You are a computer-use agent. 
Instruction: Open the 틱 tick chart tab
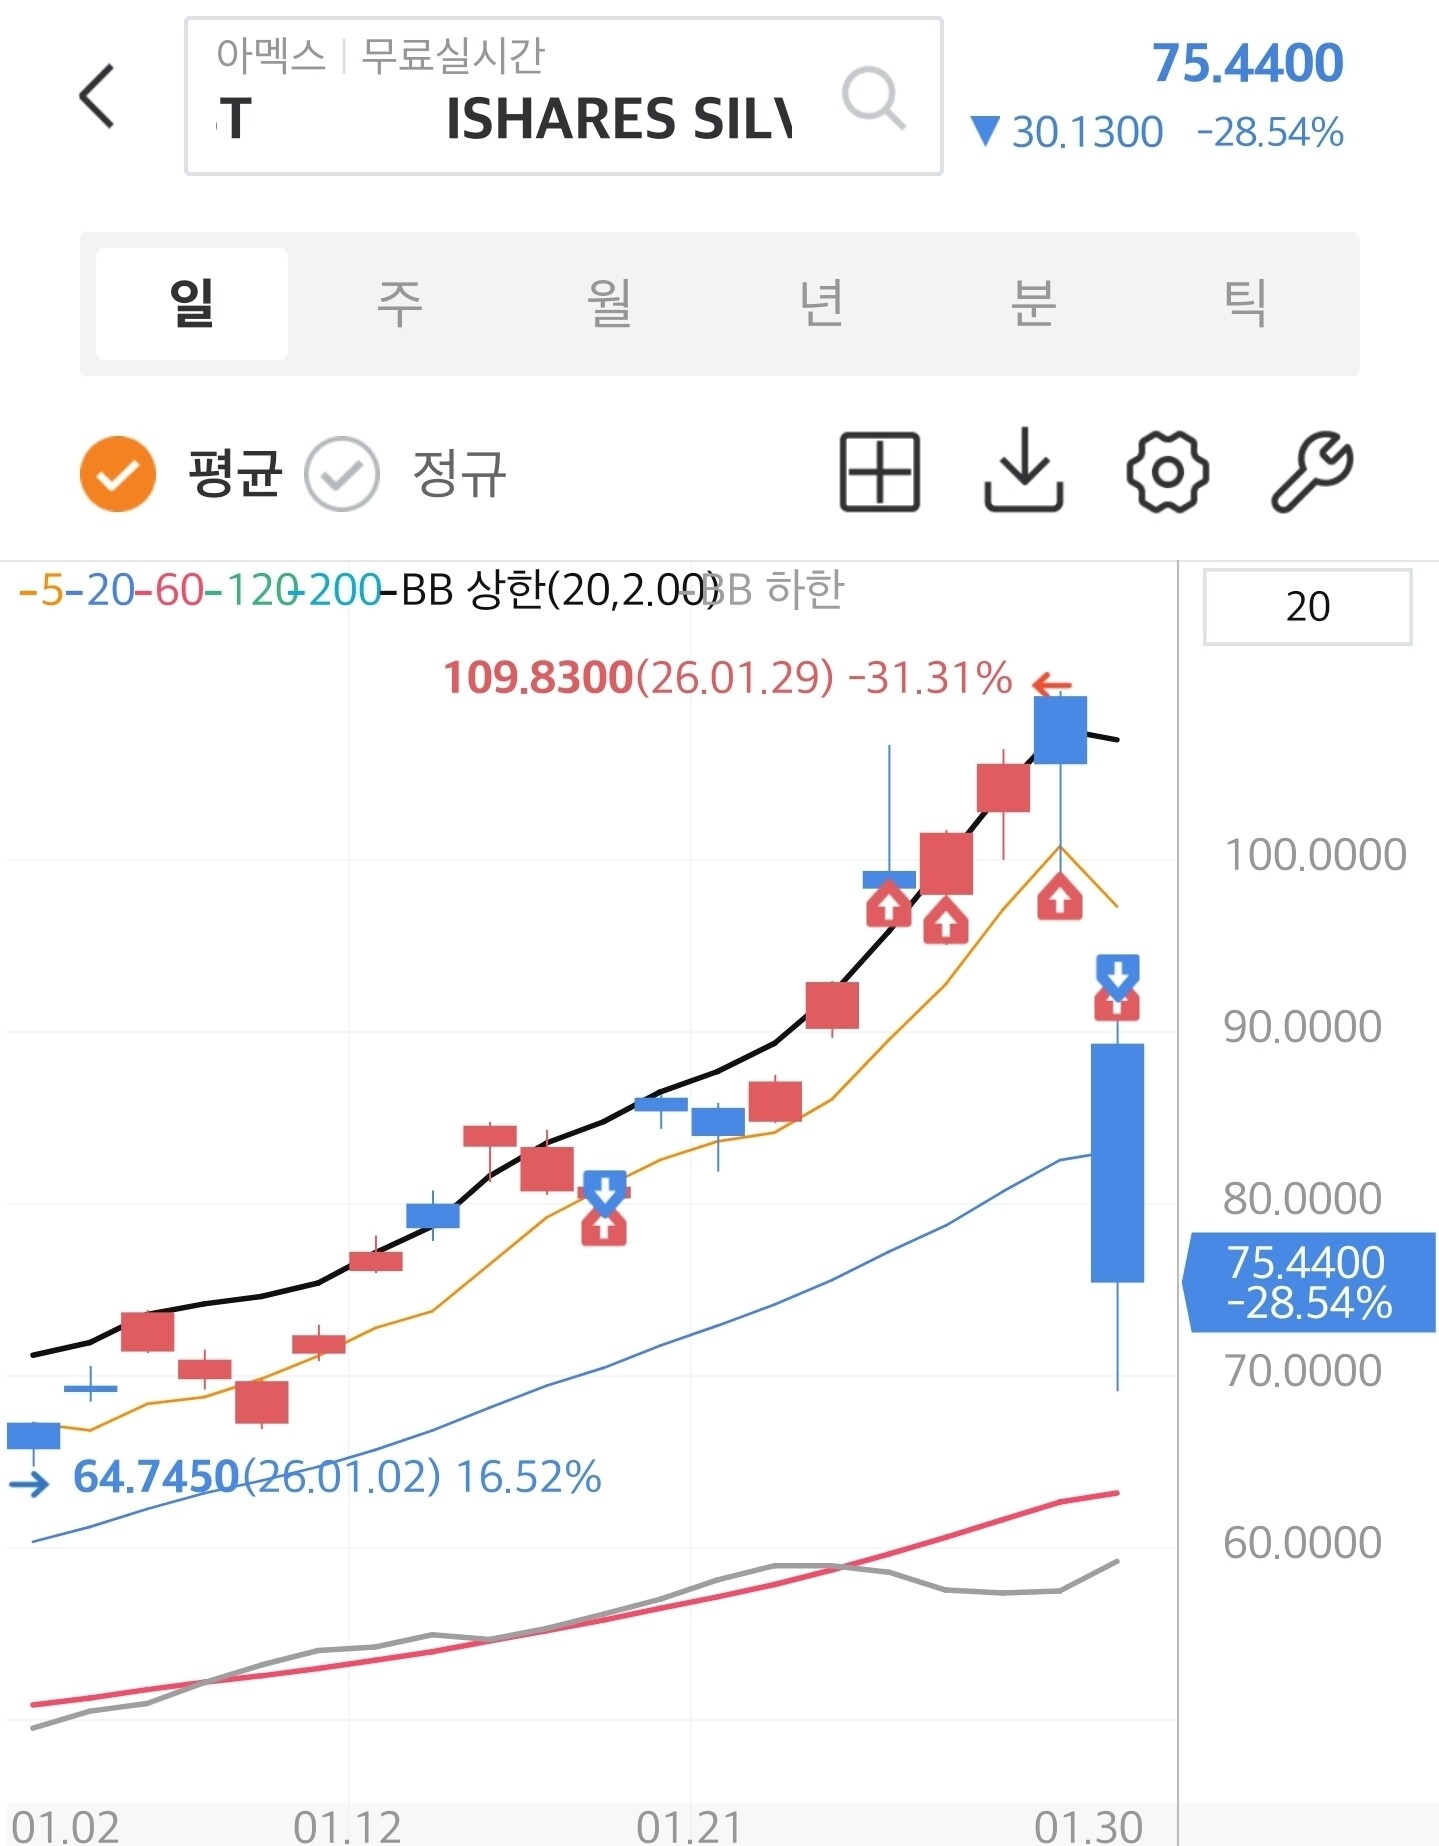(x=1245, y=304)
